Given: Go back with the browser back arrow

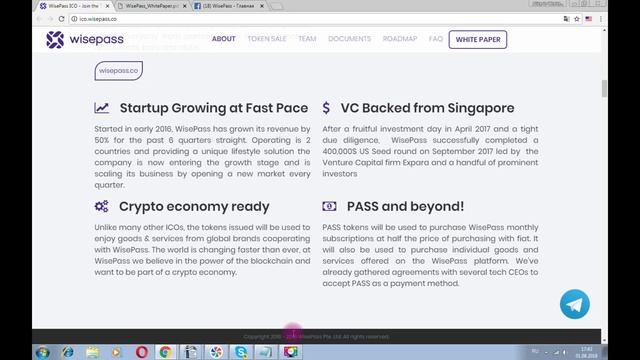Looking at the screenshot, I should tap(39, 19).
